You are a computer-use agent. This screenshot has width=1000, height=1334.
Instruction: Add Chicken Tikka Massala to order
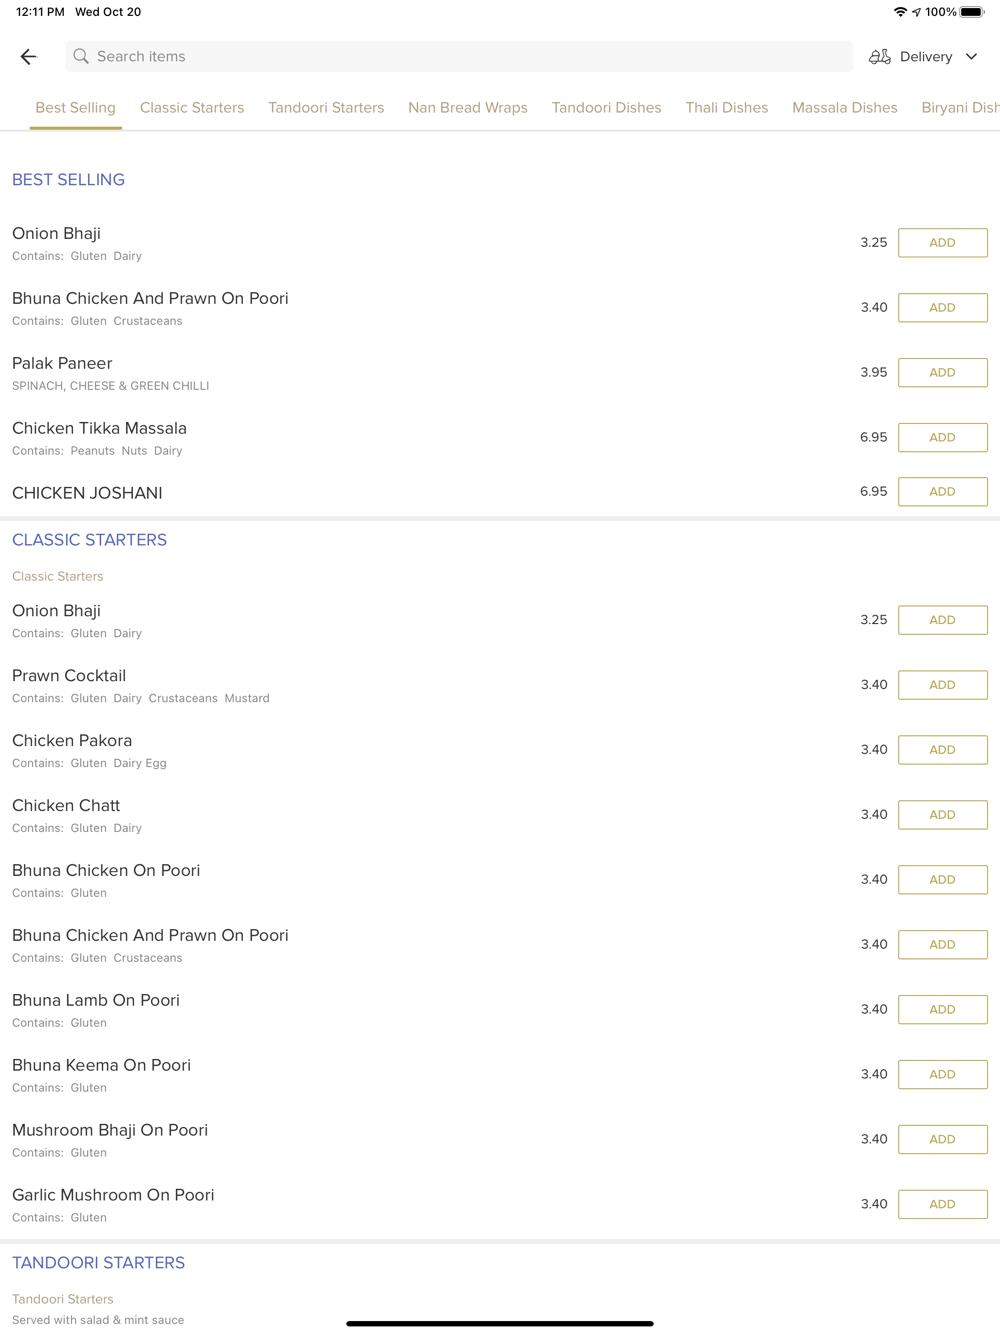pos(942,438)
